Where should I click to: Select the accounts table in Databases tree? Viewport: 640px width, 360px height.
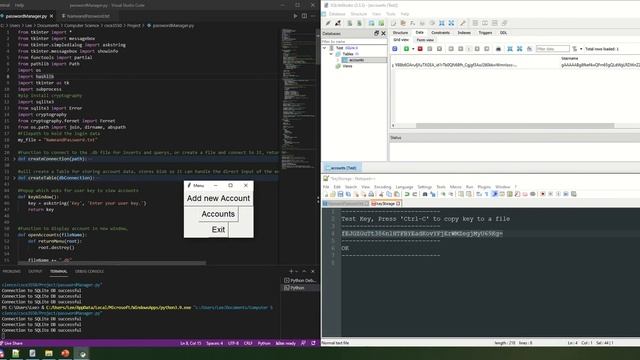356,60
